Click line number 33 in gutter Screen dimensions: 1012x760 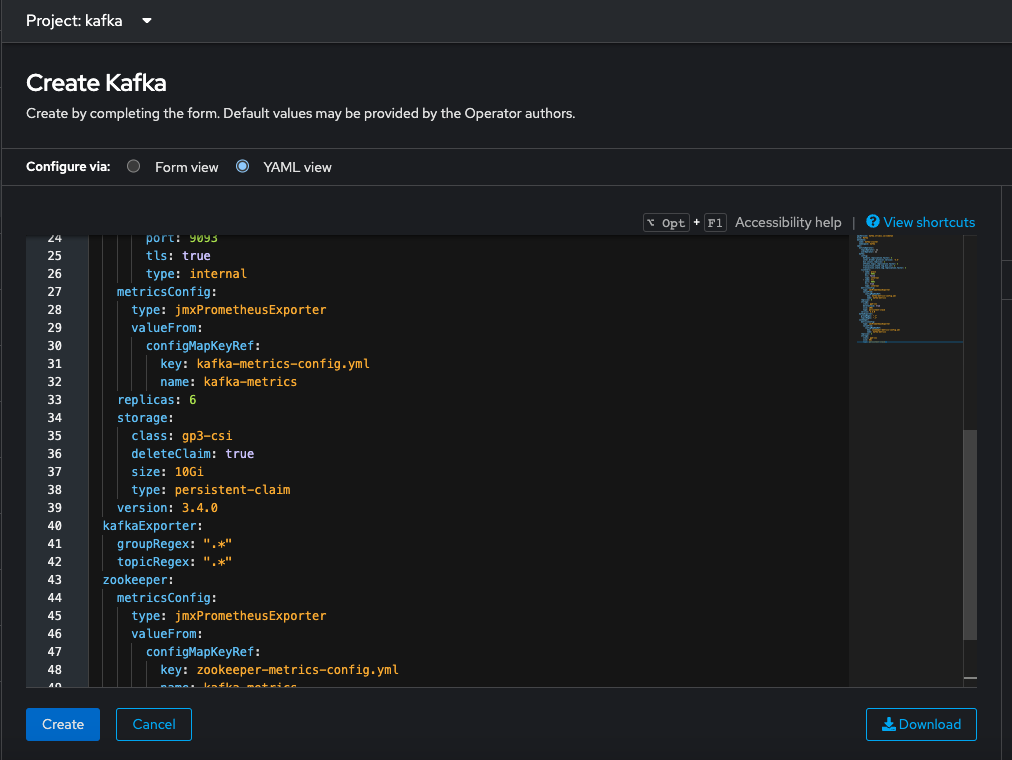pos(54,400)
